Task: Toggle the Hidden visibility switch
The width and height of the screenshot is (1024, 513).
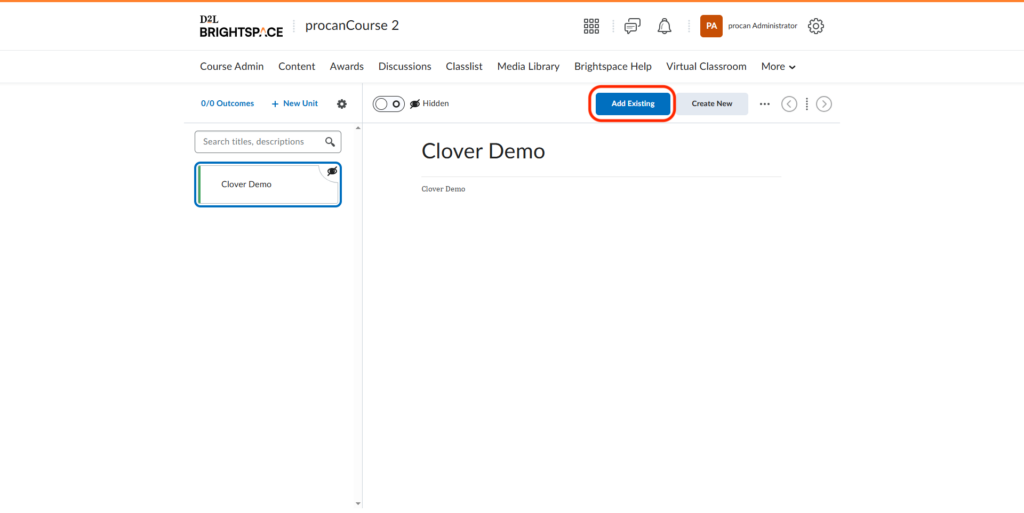Action: [x=388, y=104]
